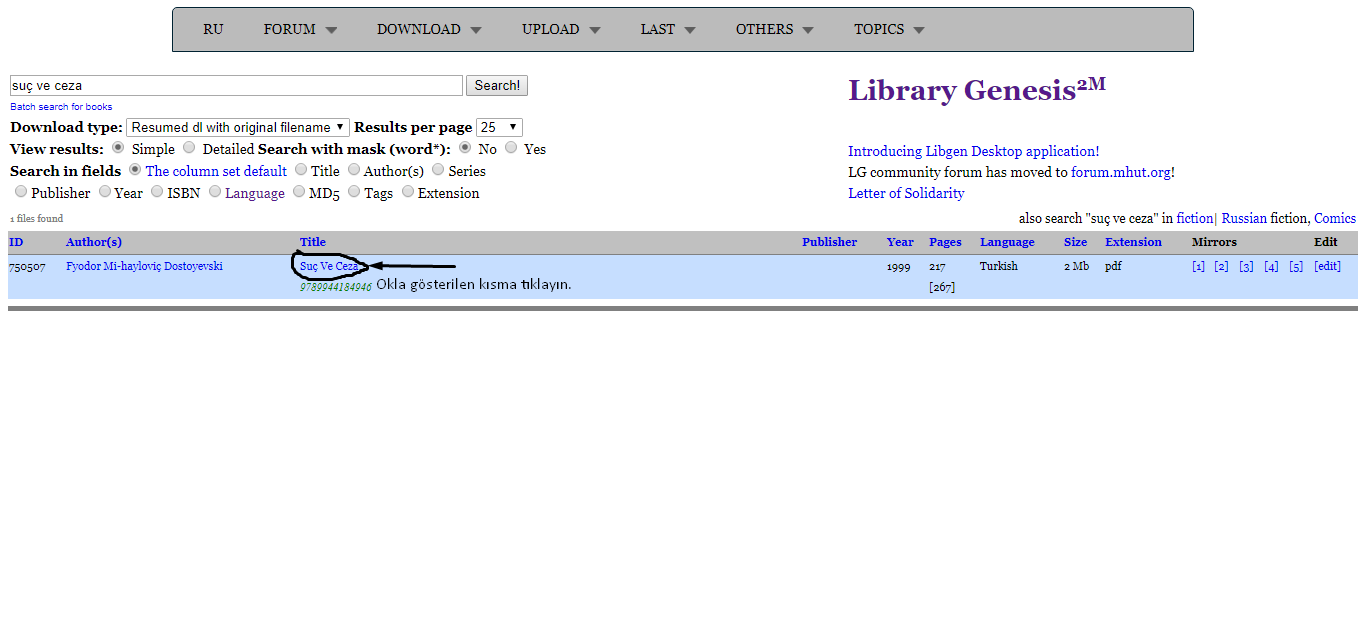Viewport: 1365px width, 622px height.
Task: Sort by Extension column header
Action: tap(1133, 242)
